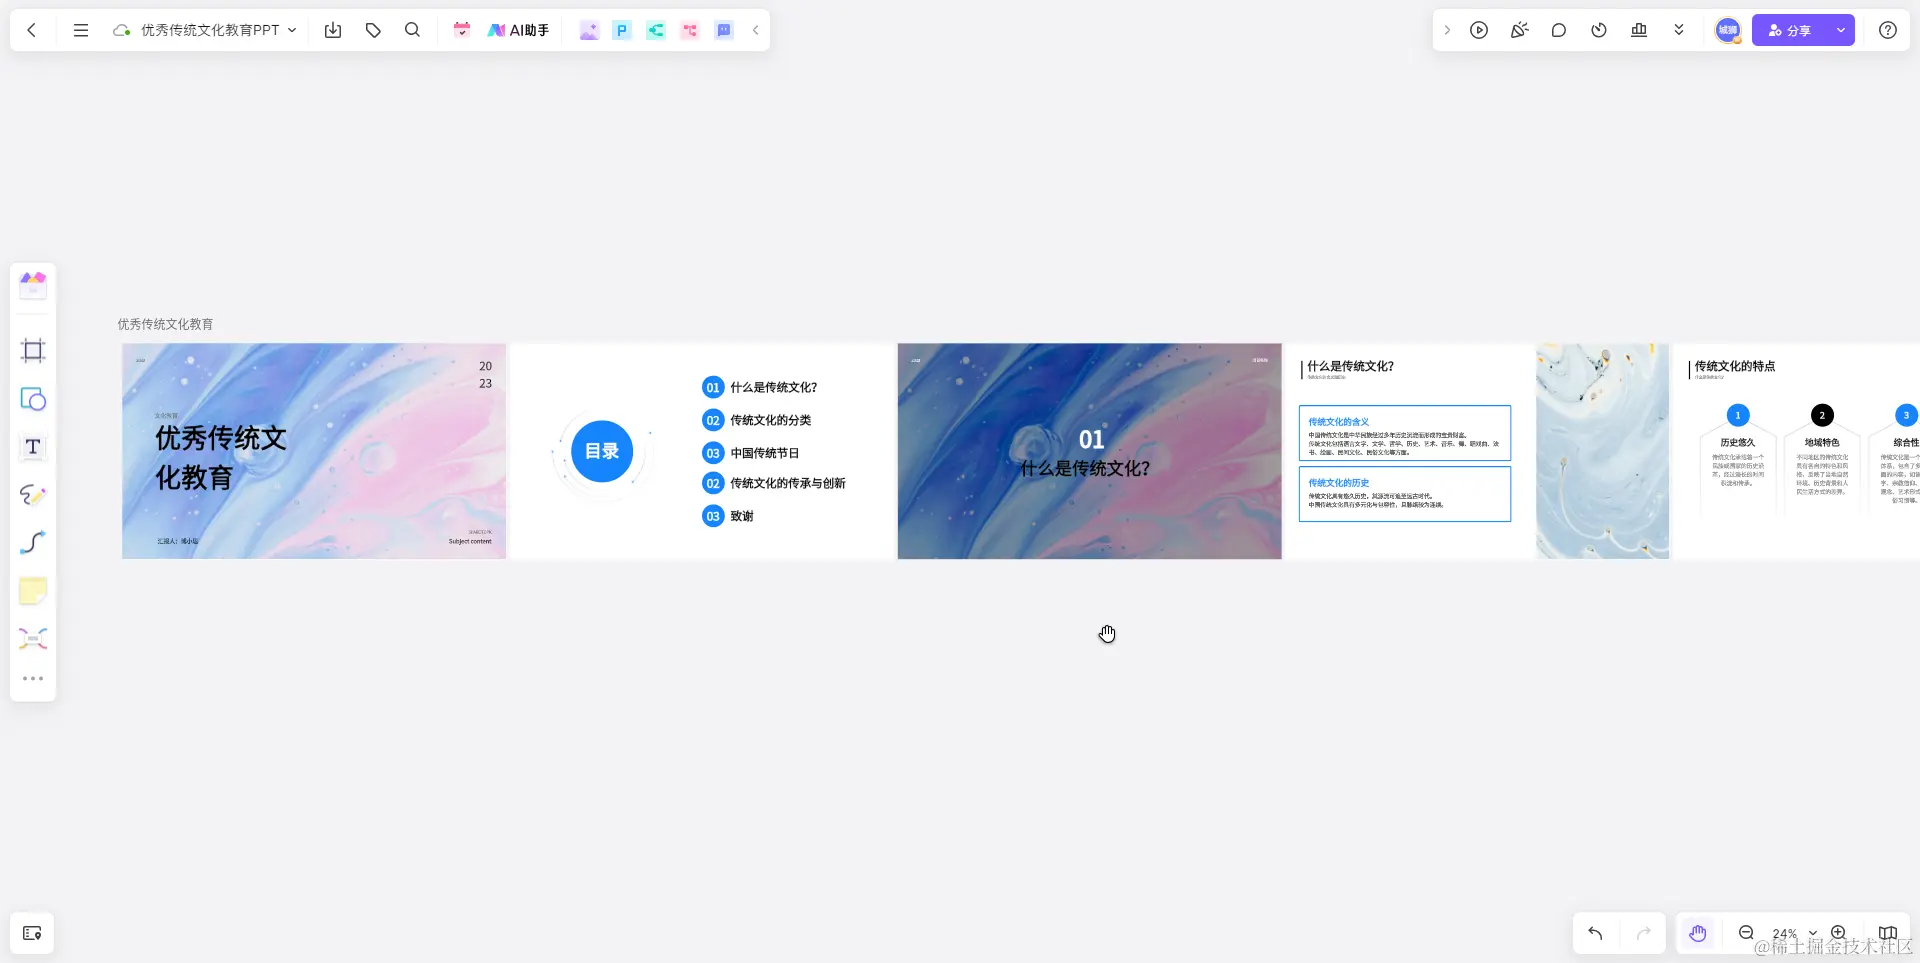
Task: Add a Sticky Note
Action: click(x=33, y=590)
